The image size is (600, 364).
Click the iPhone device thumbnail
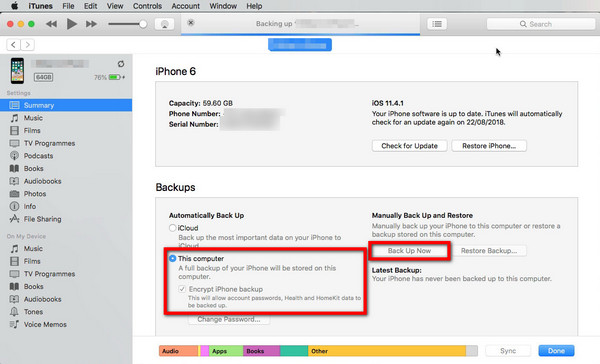tap(17, 71)
